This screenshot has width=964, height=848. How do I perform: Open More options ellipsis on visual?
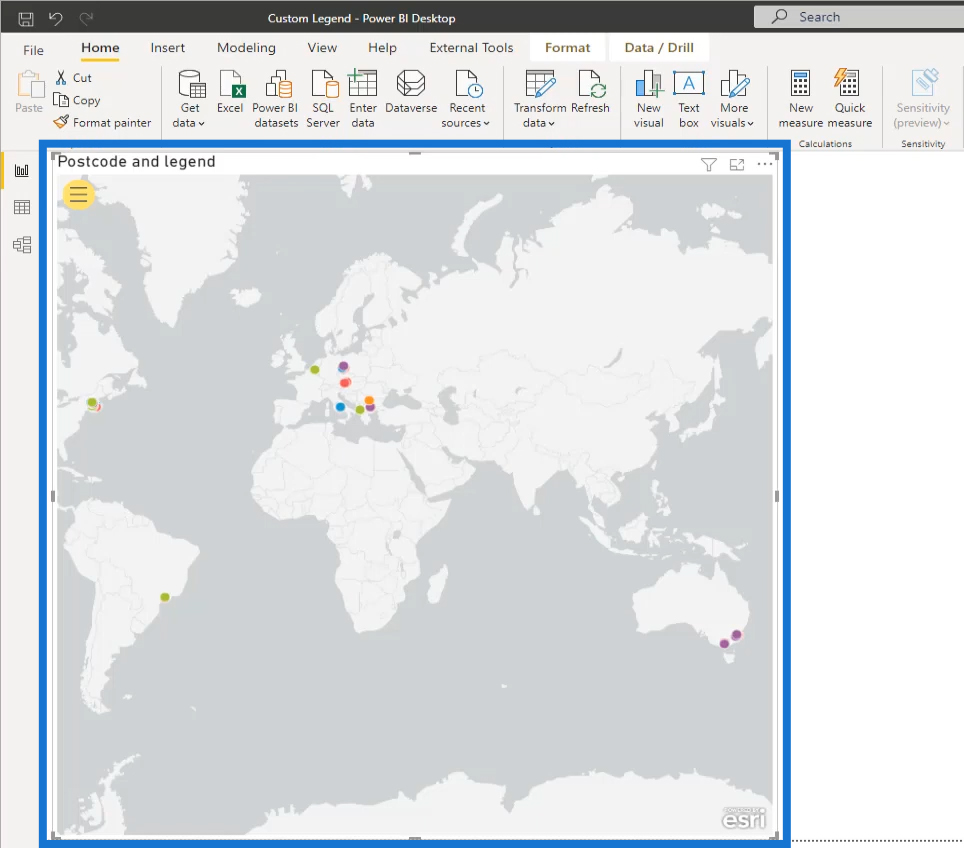765,164
